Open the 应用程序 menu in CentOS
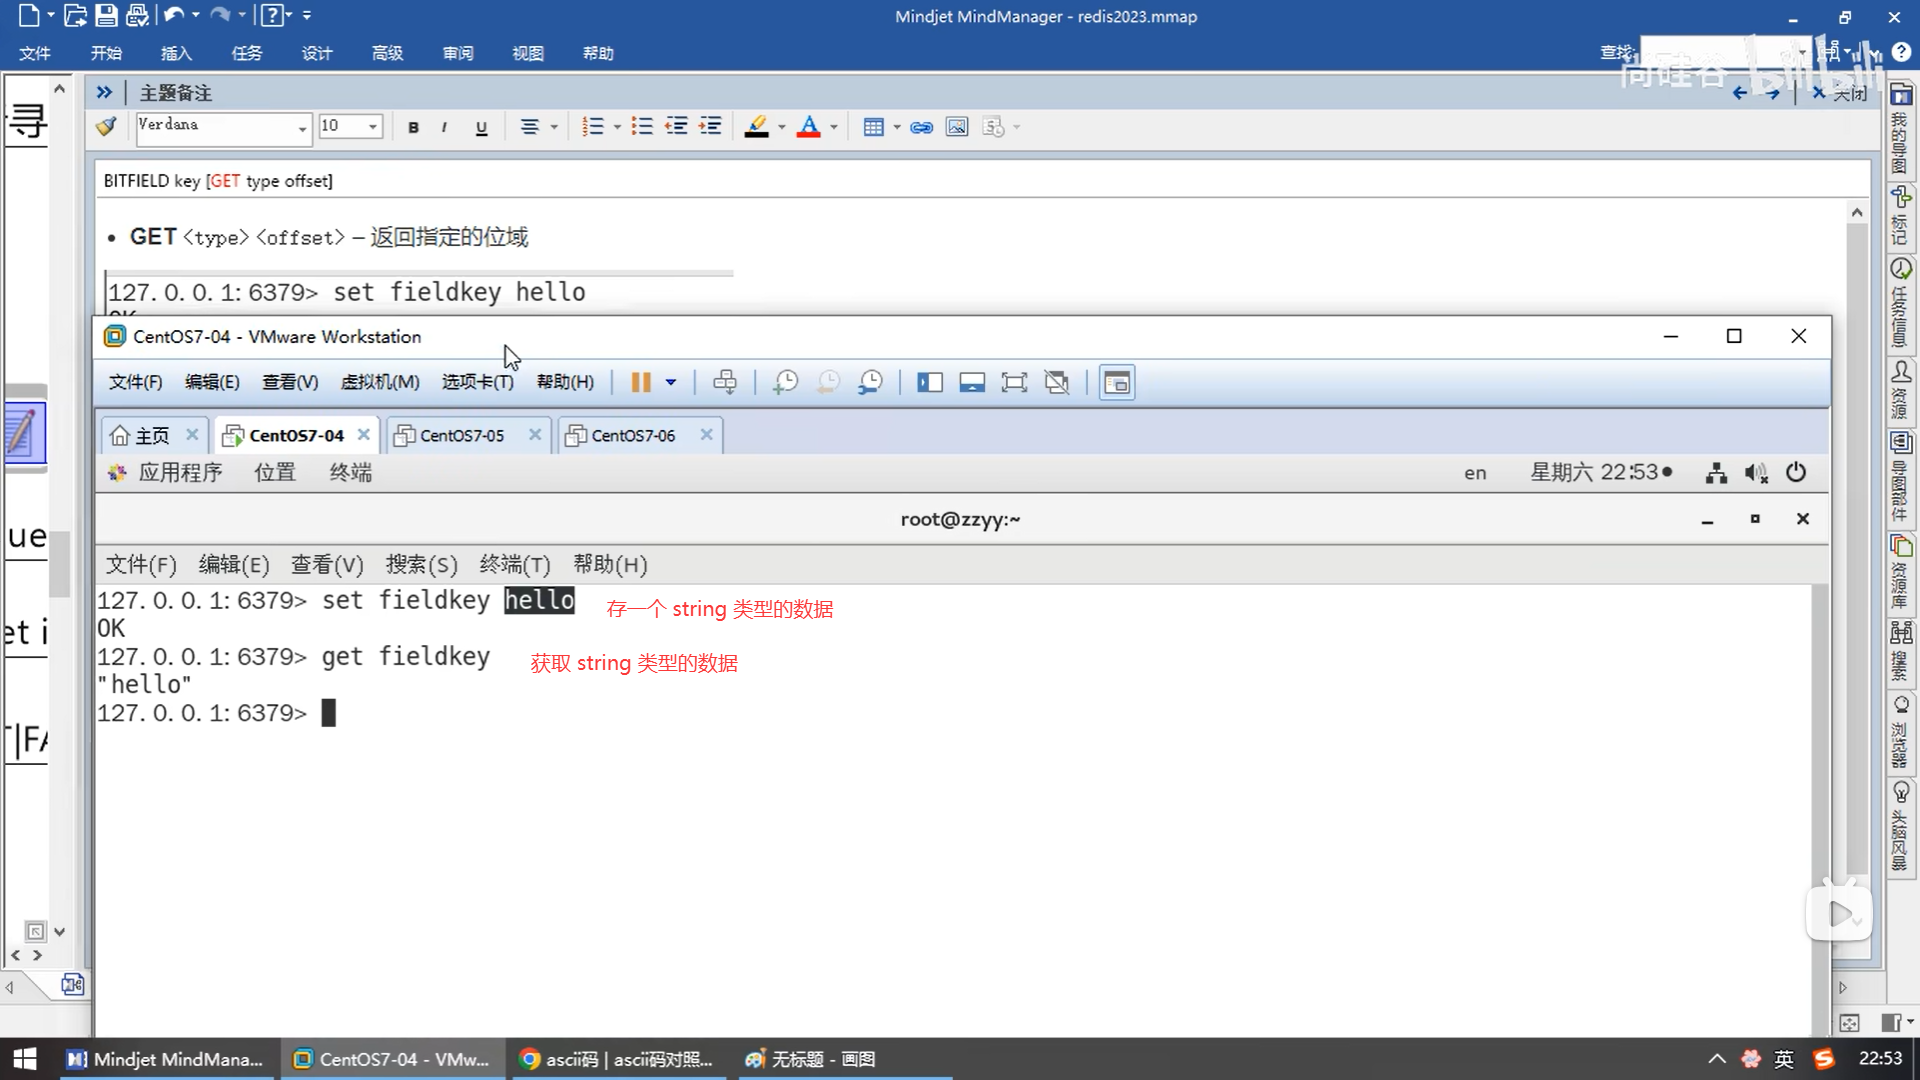Viewport: 1920px width, 1080px height. (x=180, y=472)
